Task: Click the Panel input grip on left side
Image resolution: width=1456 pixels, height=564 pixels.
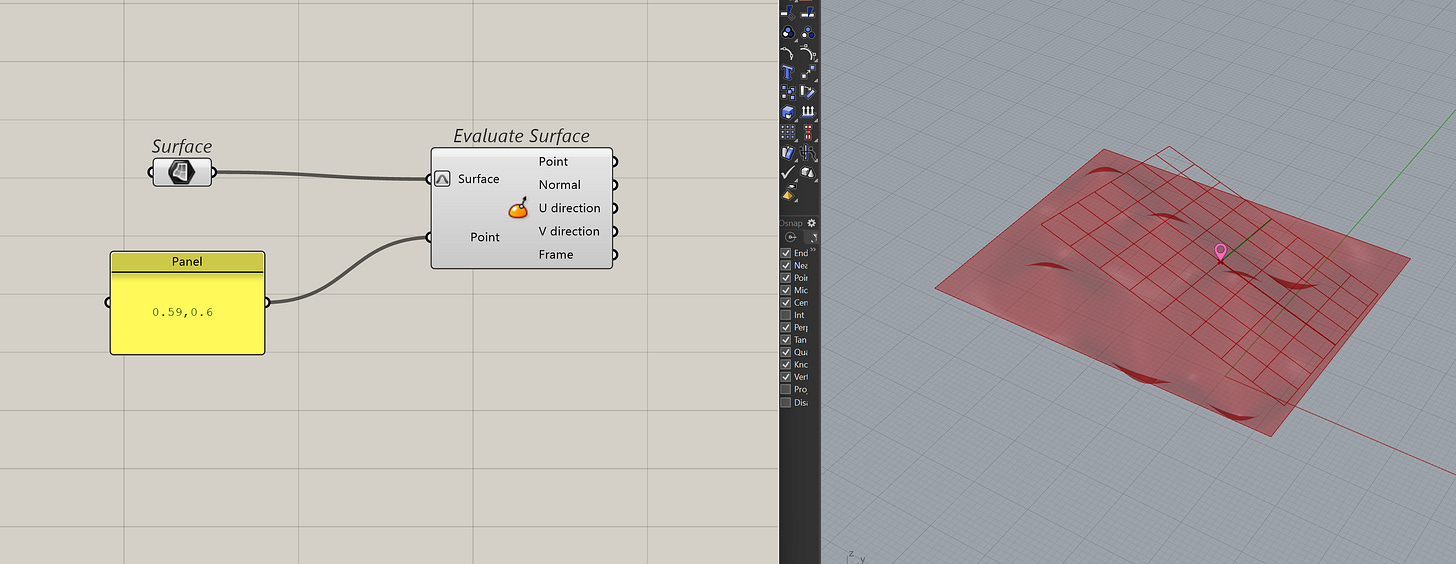Action: [x=108, y=302]
